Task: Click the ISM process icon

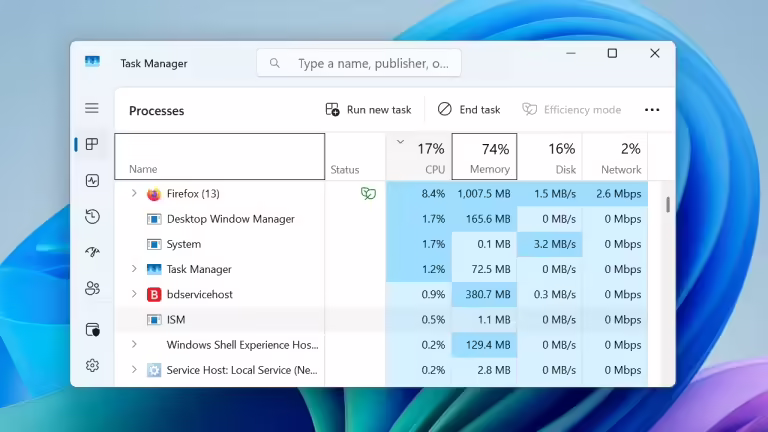Action: tap(154, 320)
